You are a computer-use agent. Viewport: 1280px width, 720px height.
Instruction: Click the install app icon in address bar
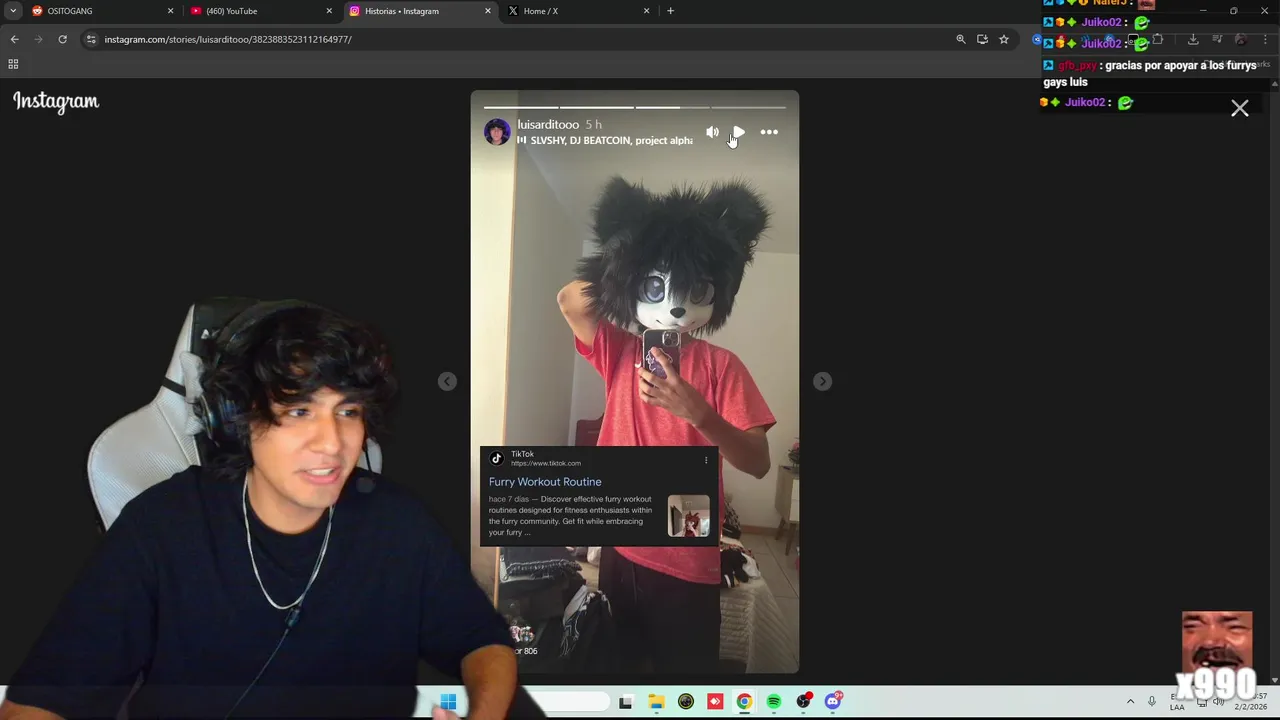click(x=982, y=39)
